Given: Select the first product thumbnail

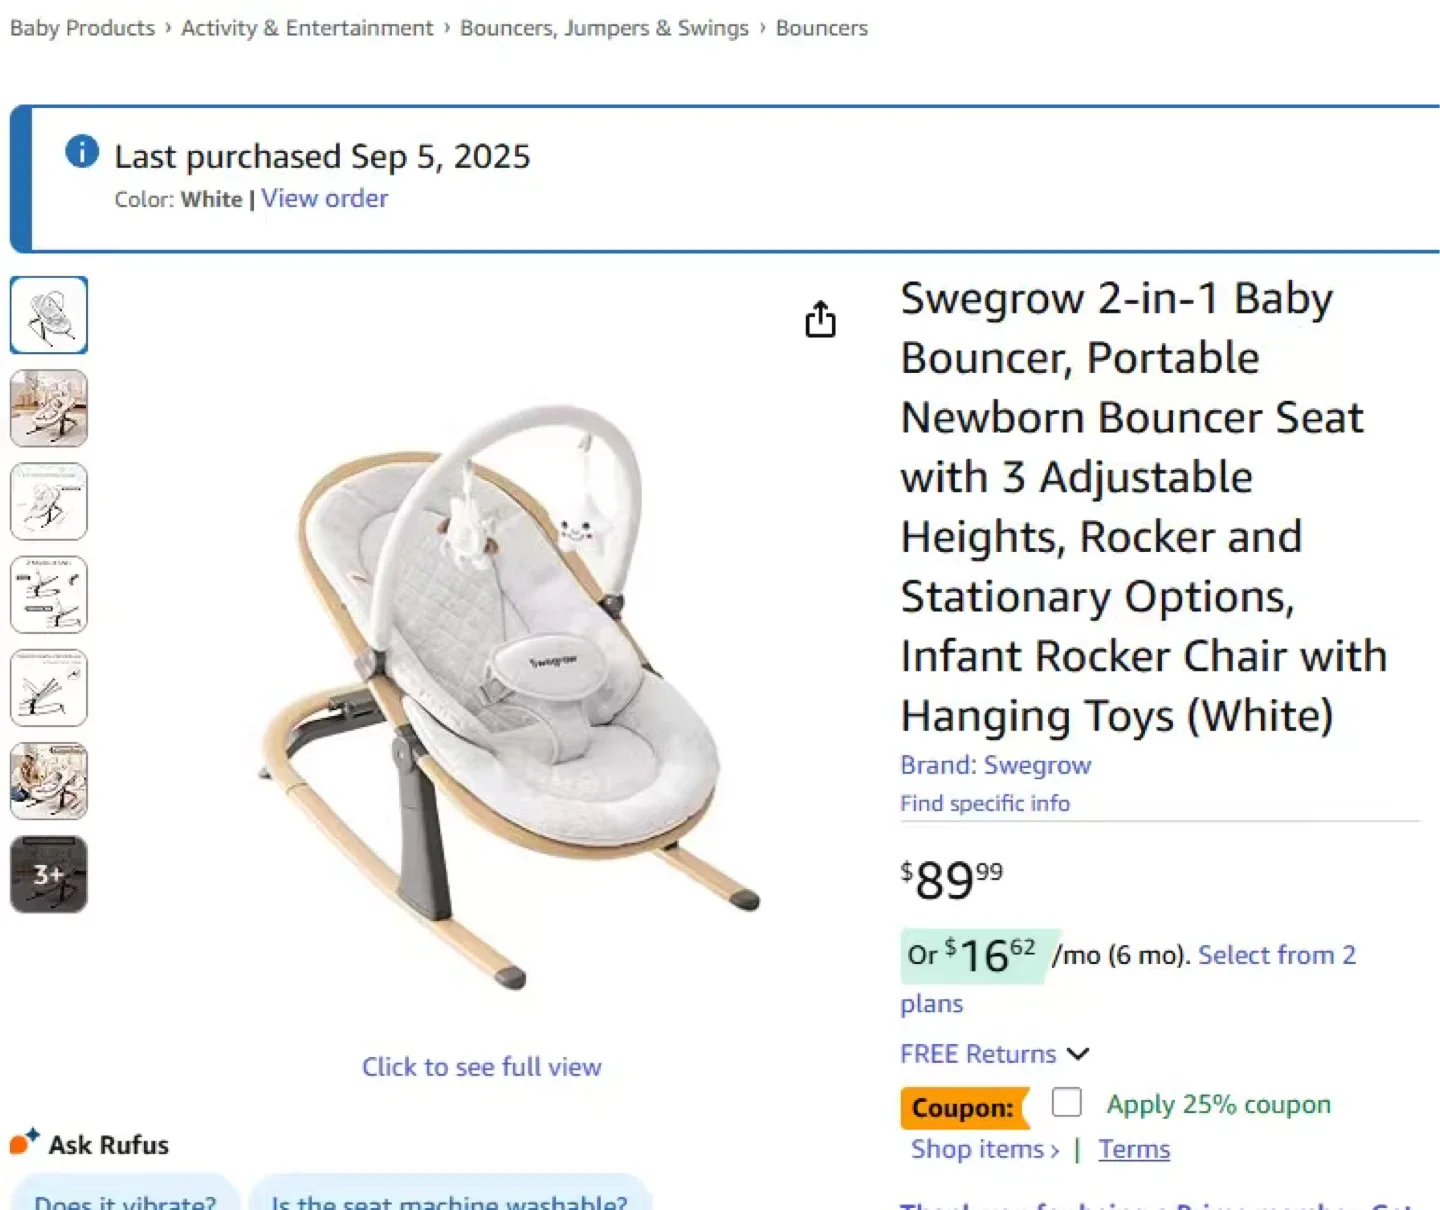Looking at the screenshot, I should (x=48, y=315).
